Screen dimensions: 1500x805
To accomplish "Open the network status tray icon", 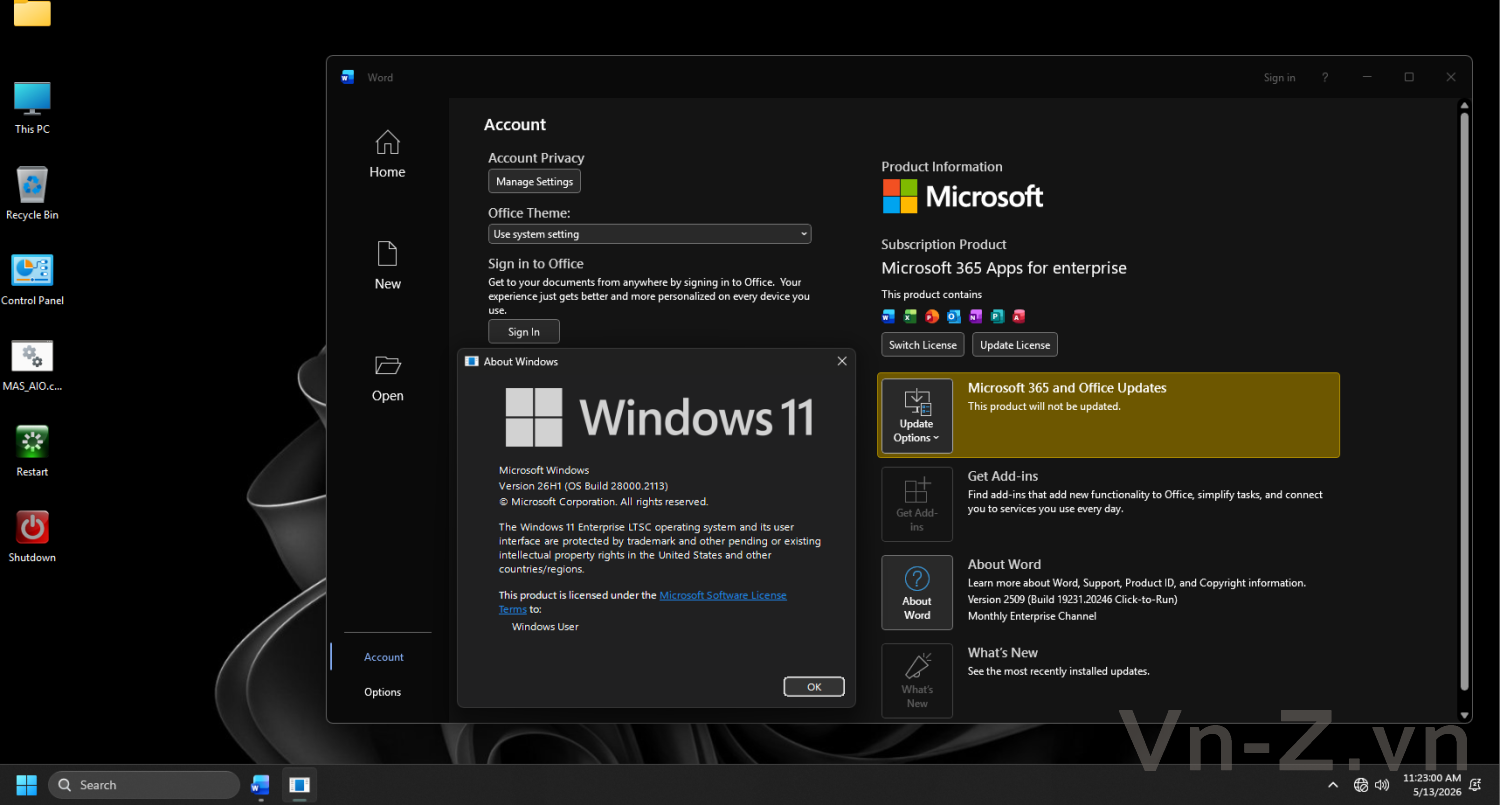I will coord(1360,785).
